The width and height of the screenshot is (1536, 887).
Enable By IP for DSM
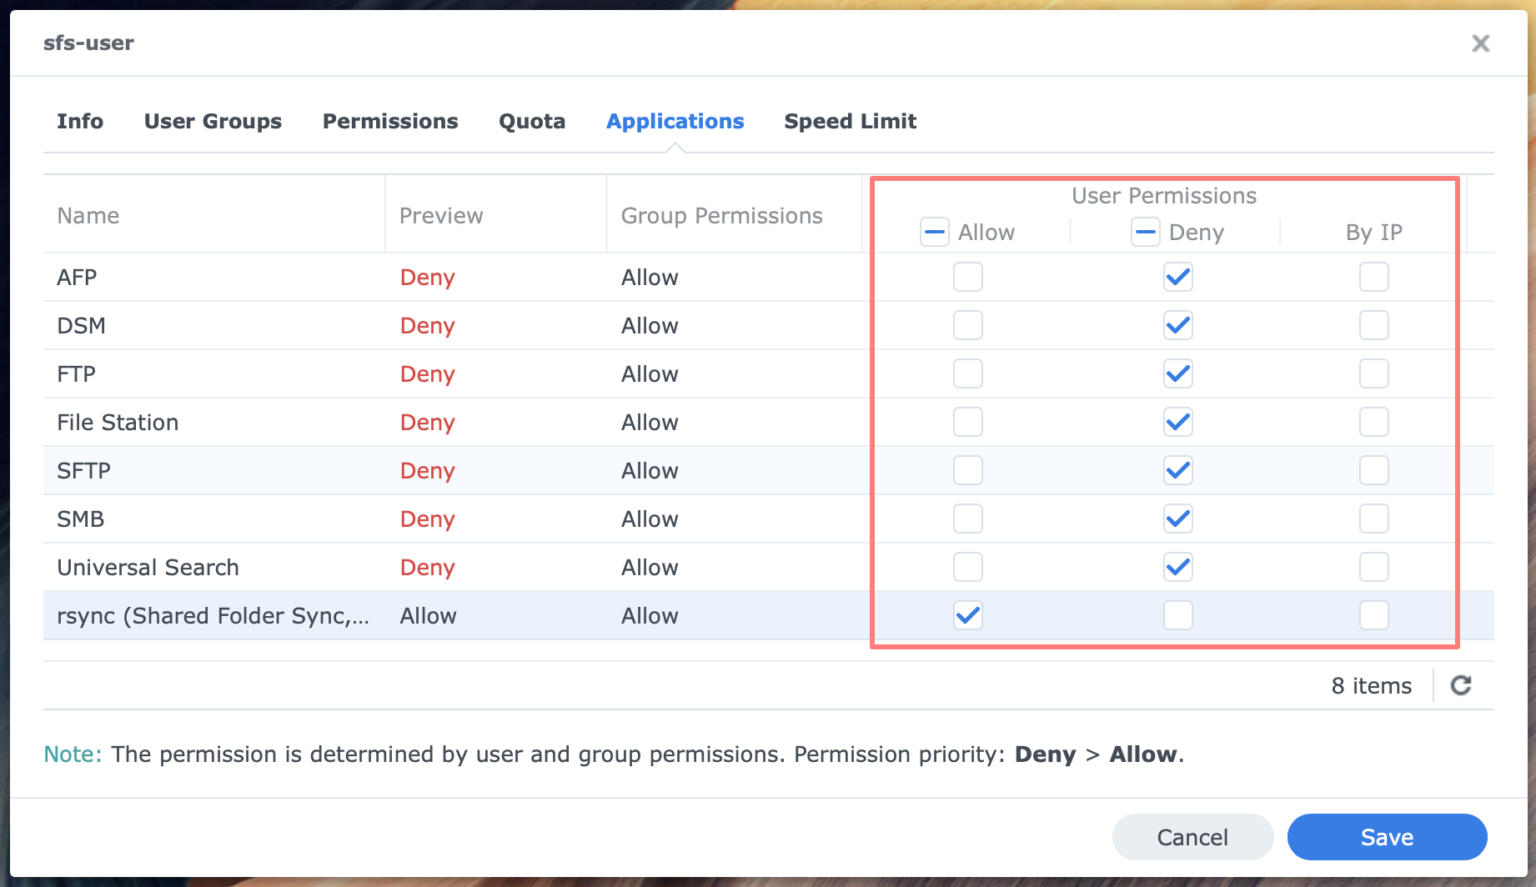point(1374,325)
